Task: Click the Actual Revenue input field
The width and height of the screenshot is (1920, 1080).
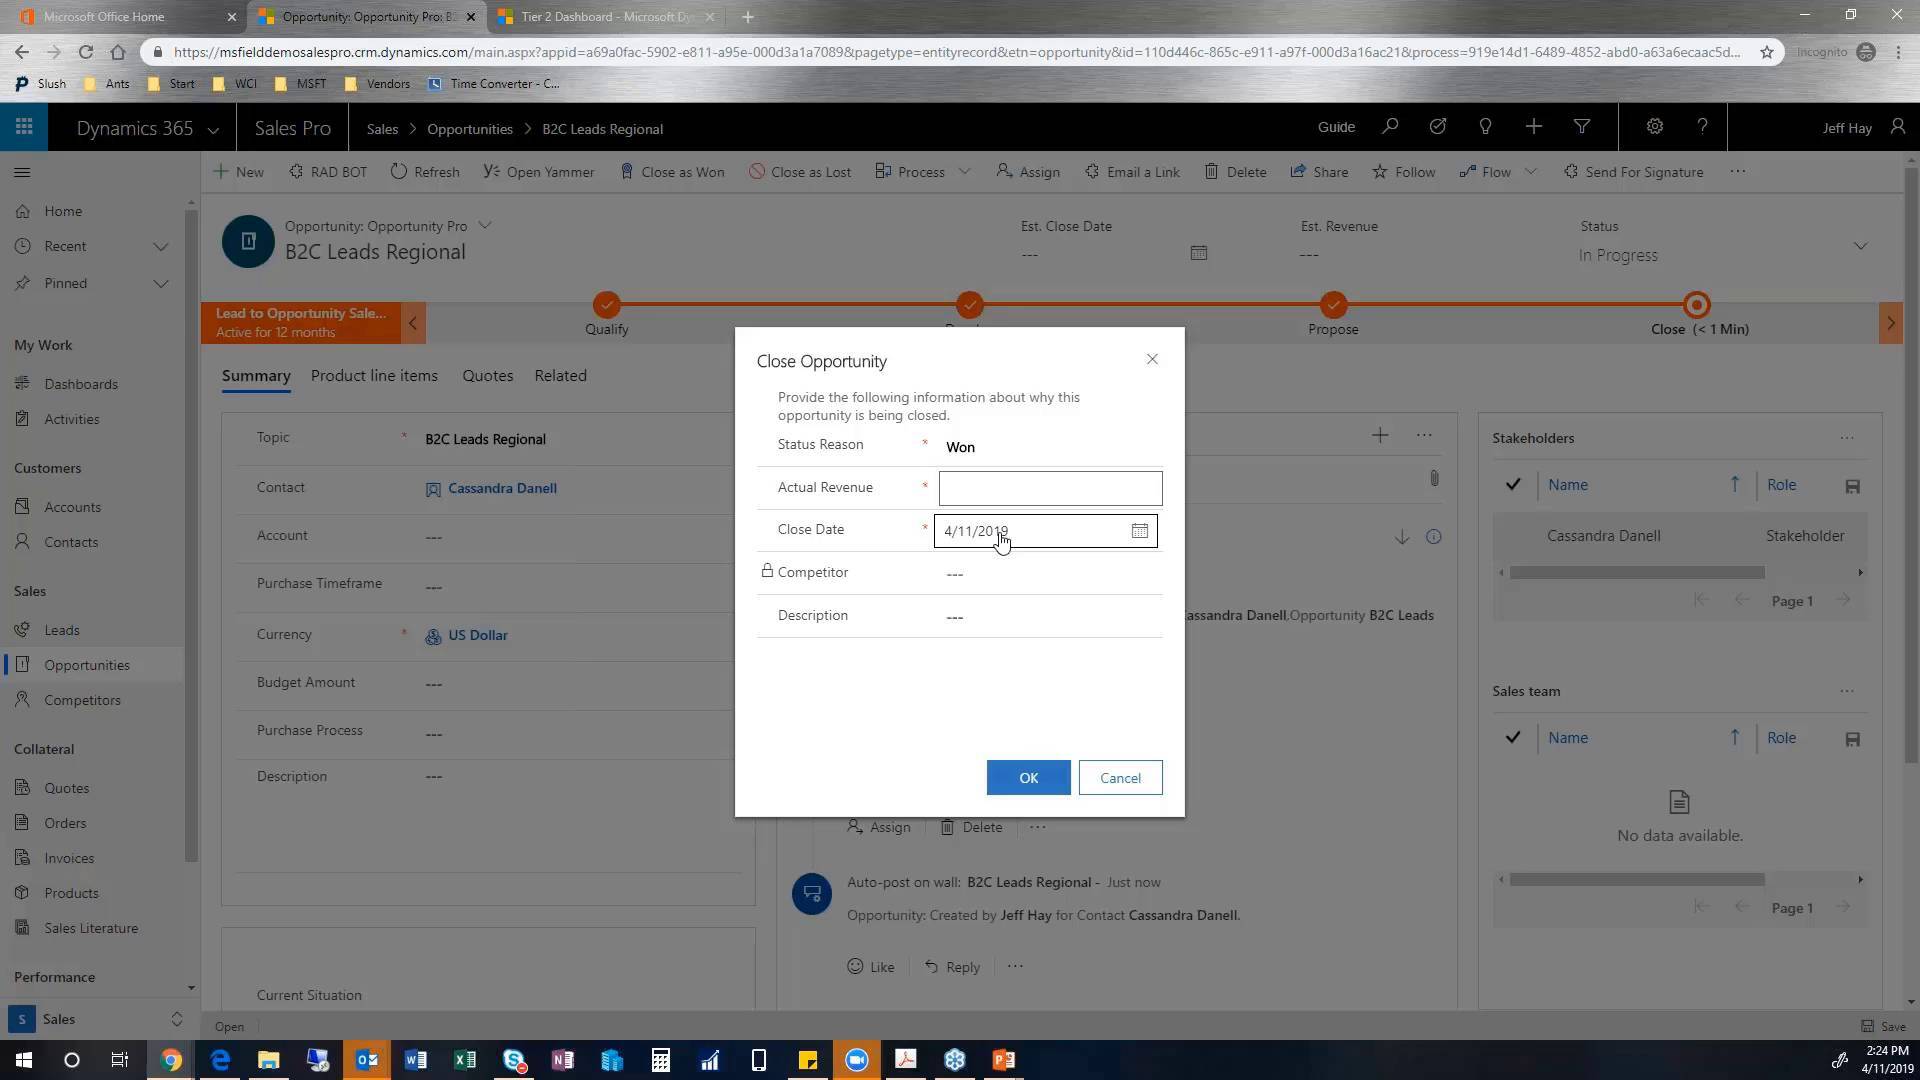Action: (x=1049, y=488)
